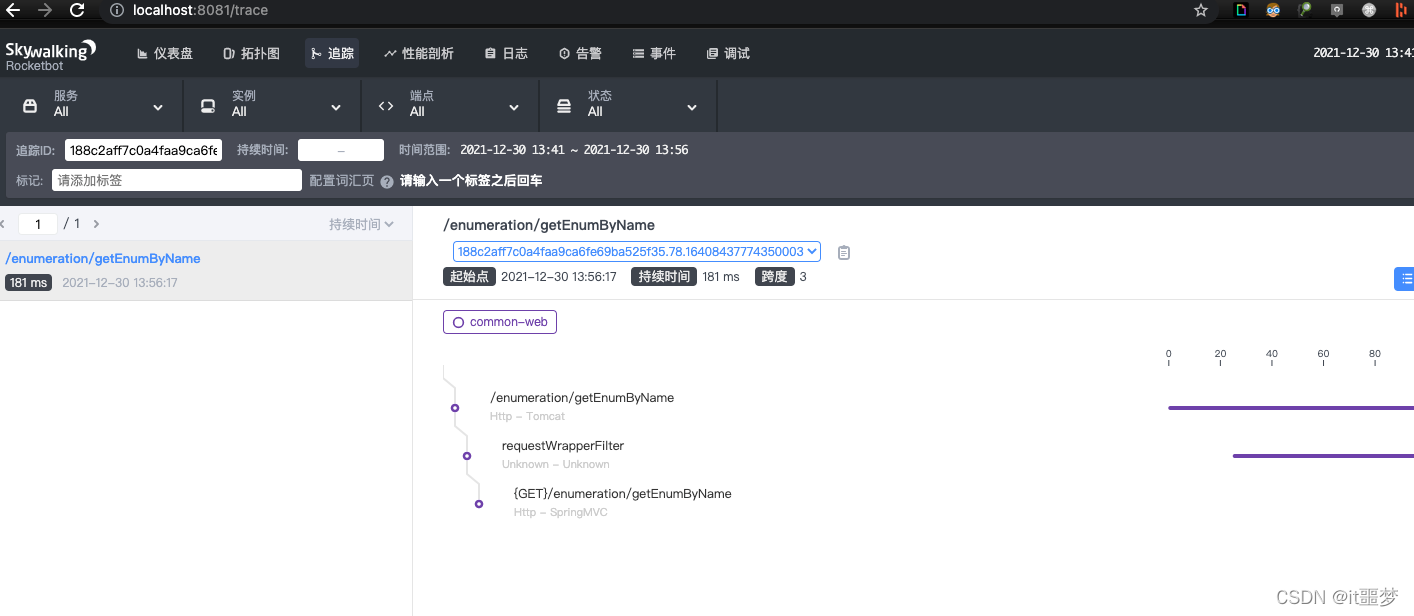Viewport: 1414px width, 616px height.
Task: Click the 起始点 start time label
Action: [x=469, y=277]
